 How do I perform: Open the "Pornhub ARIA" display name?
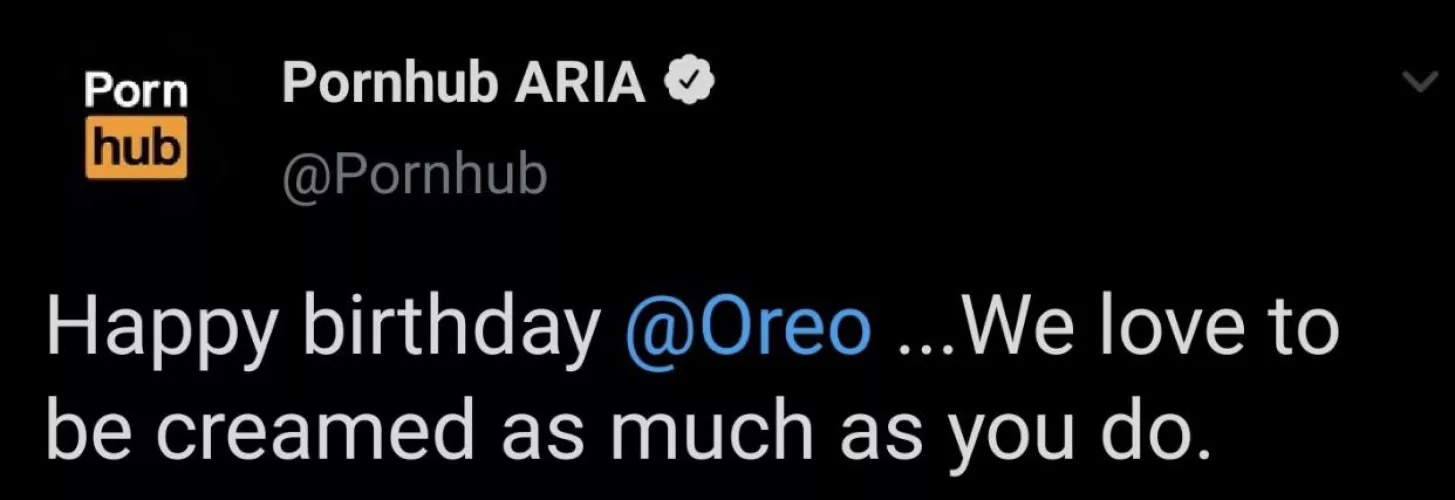(463, 85)
